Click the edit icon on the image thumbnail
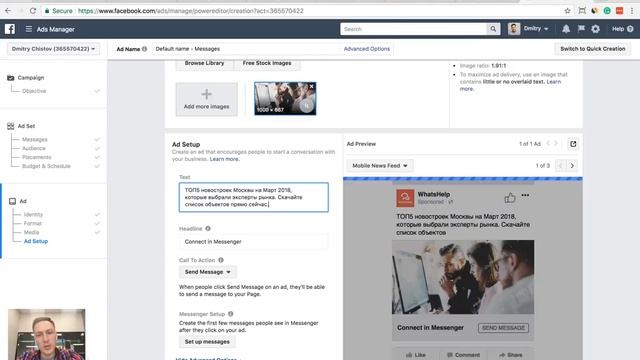Viewport: 640px width, 360px height. coord(306,106)
